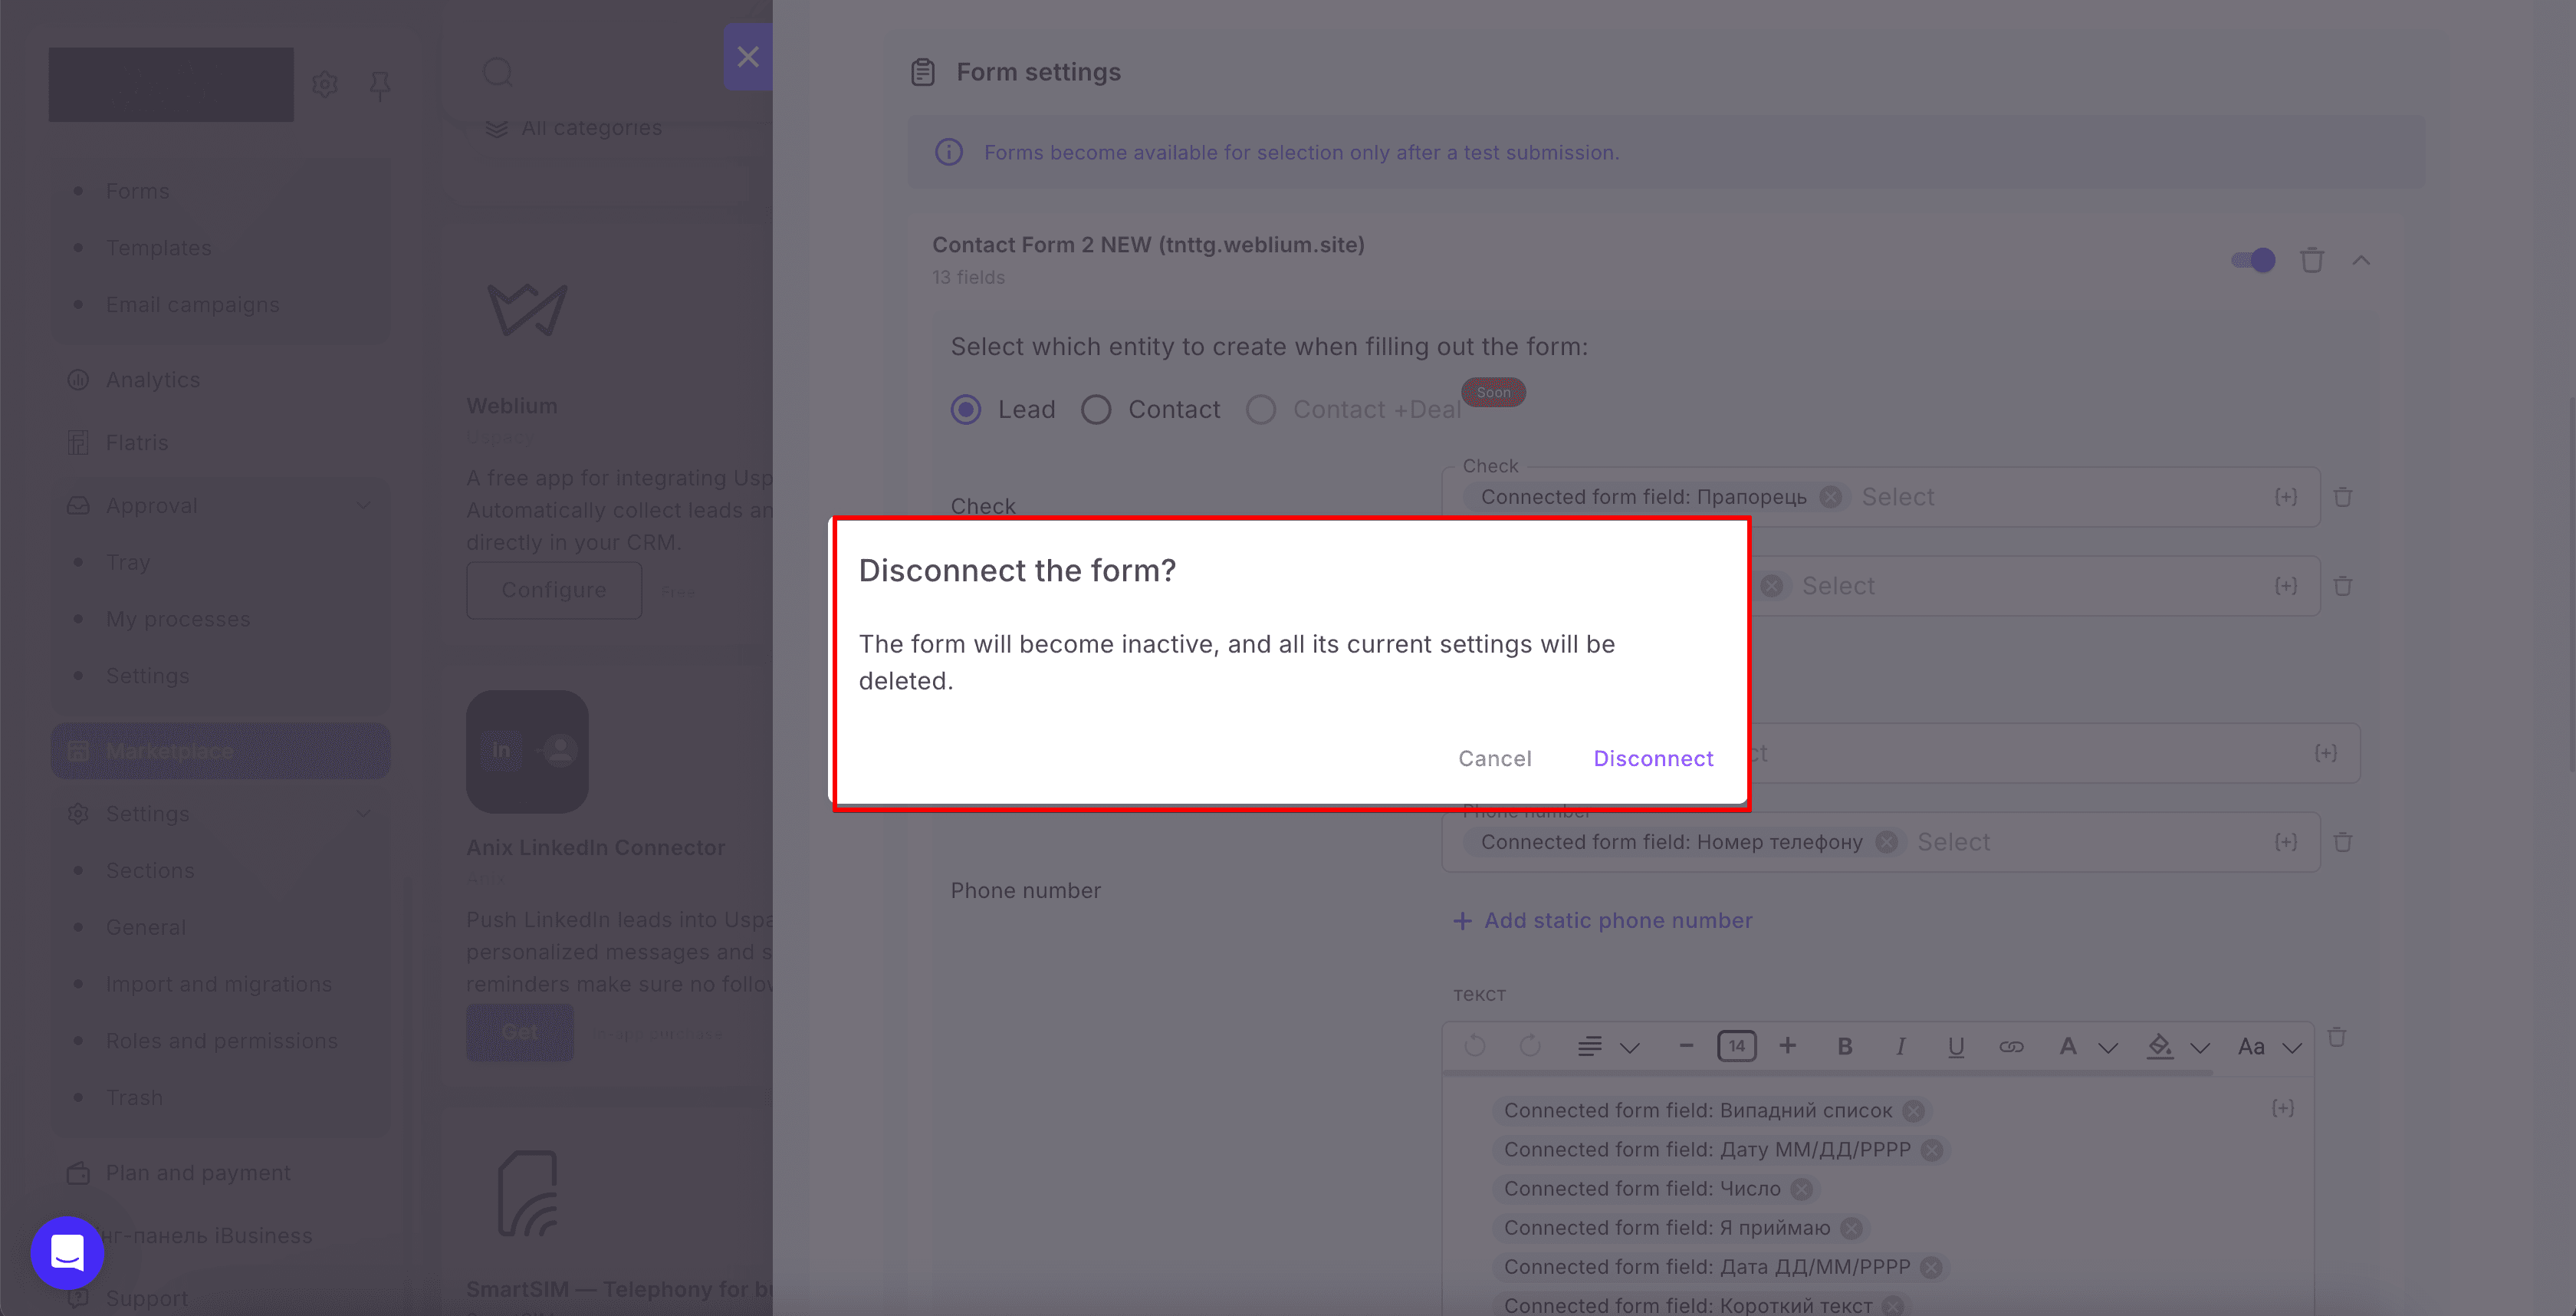2576x1316 pixels.
Task: Remove the Check field mapping row
Action: click(x=2343, y=497)
